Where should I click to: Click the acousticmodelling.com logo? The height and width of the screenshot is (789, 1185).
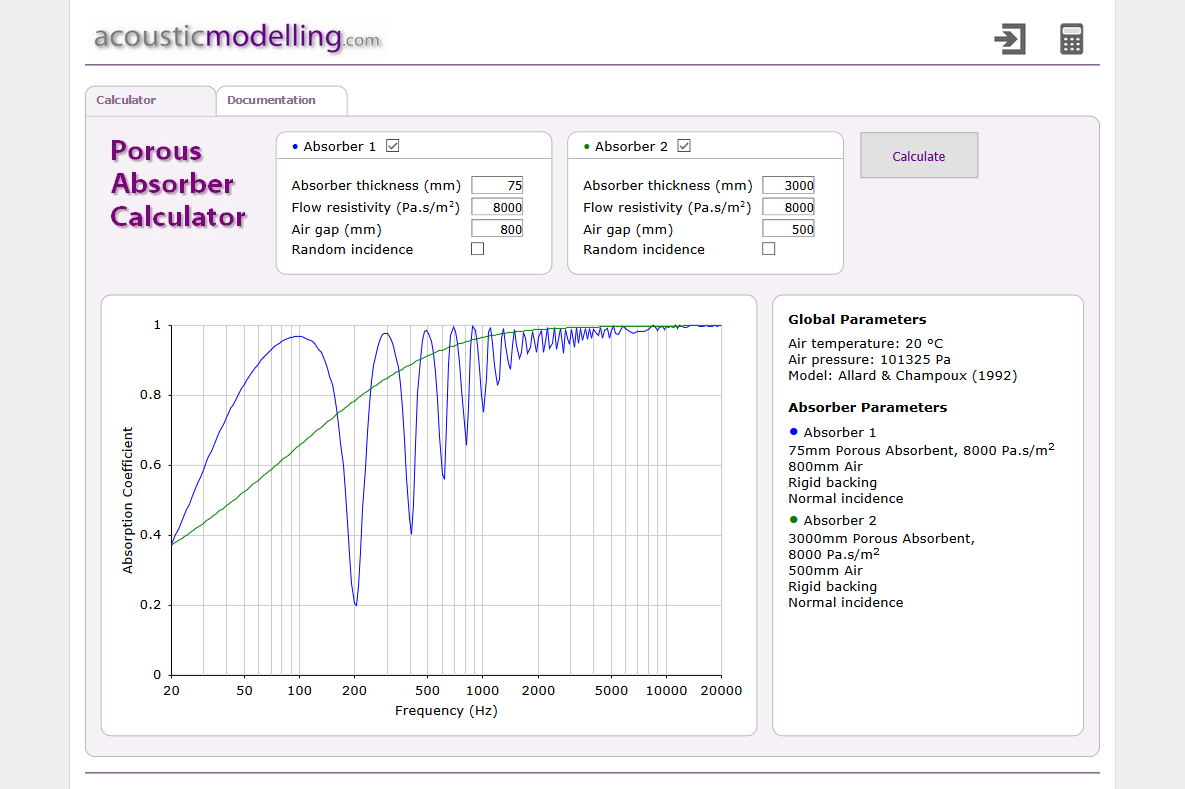point(237,38)
